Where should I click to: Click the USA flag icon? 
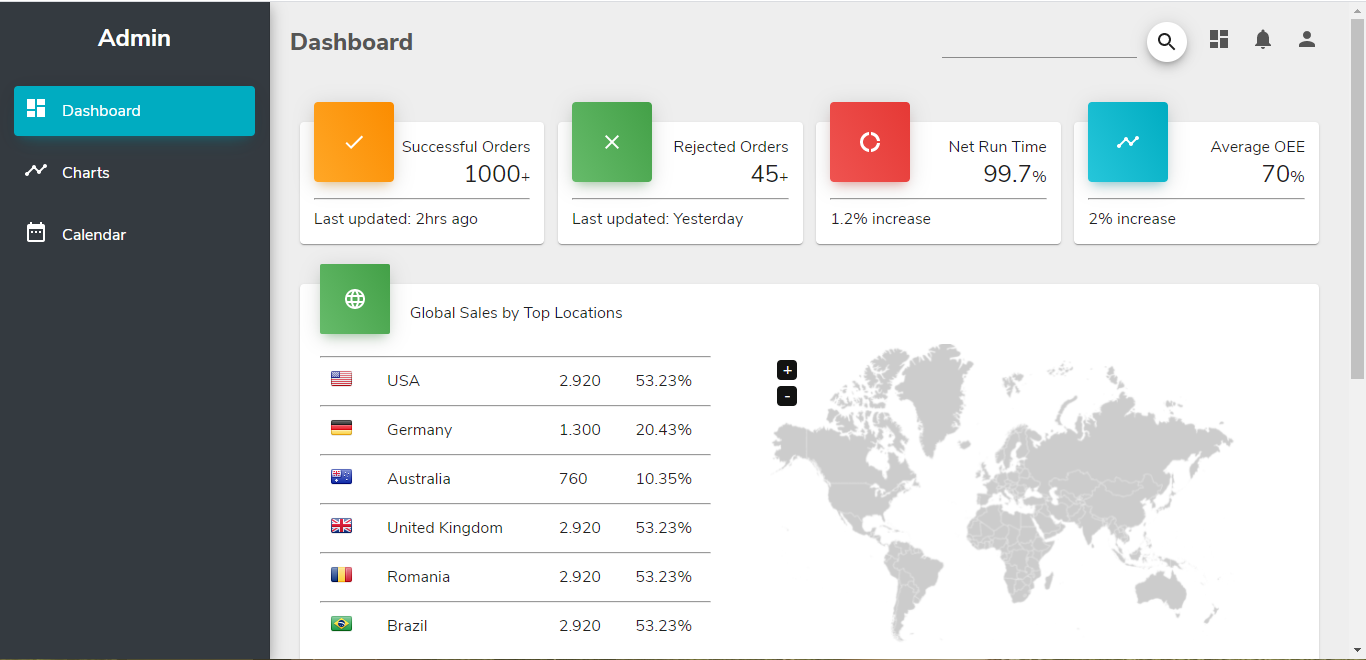tap(341, 379)
